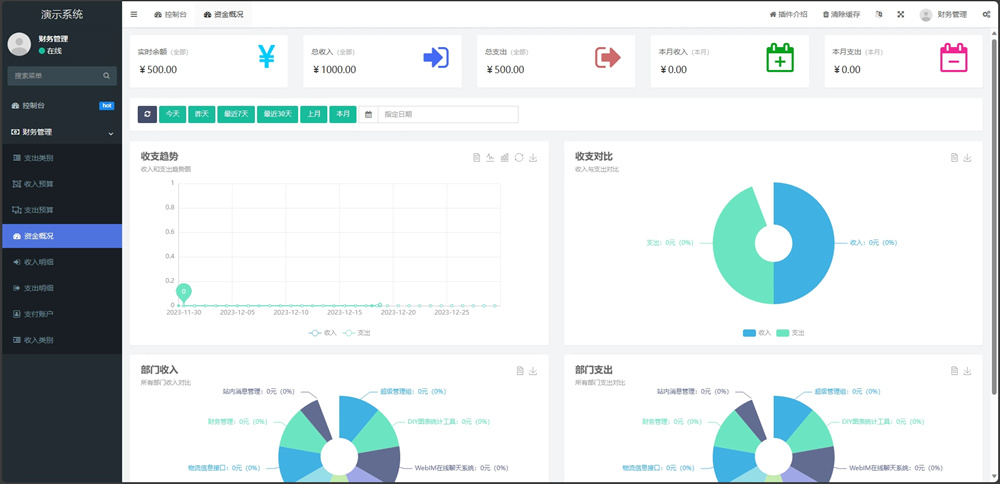Click the search magnifier in sidebar

(x=107, y=76)
